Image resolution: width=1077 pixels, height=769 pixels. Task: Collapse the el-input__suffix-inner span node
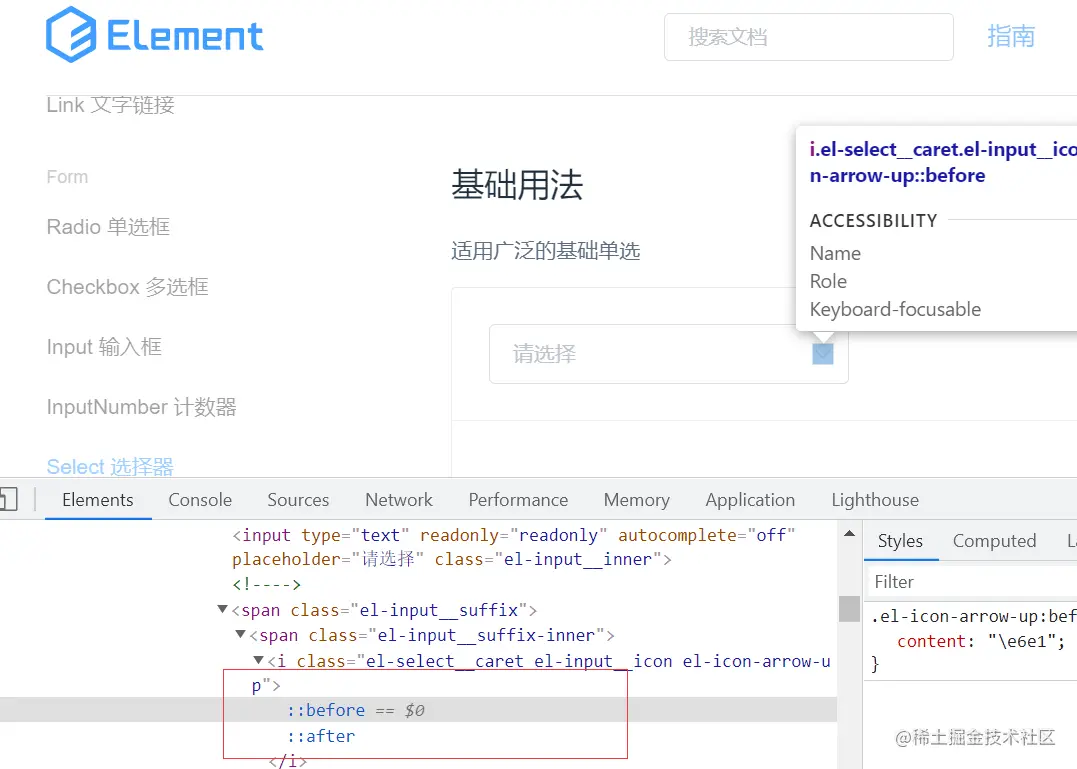[240, 634]
